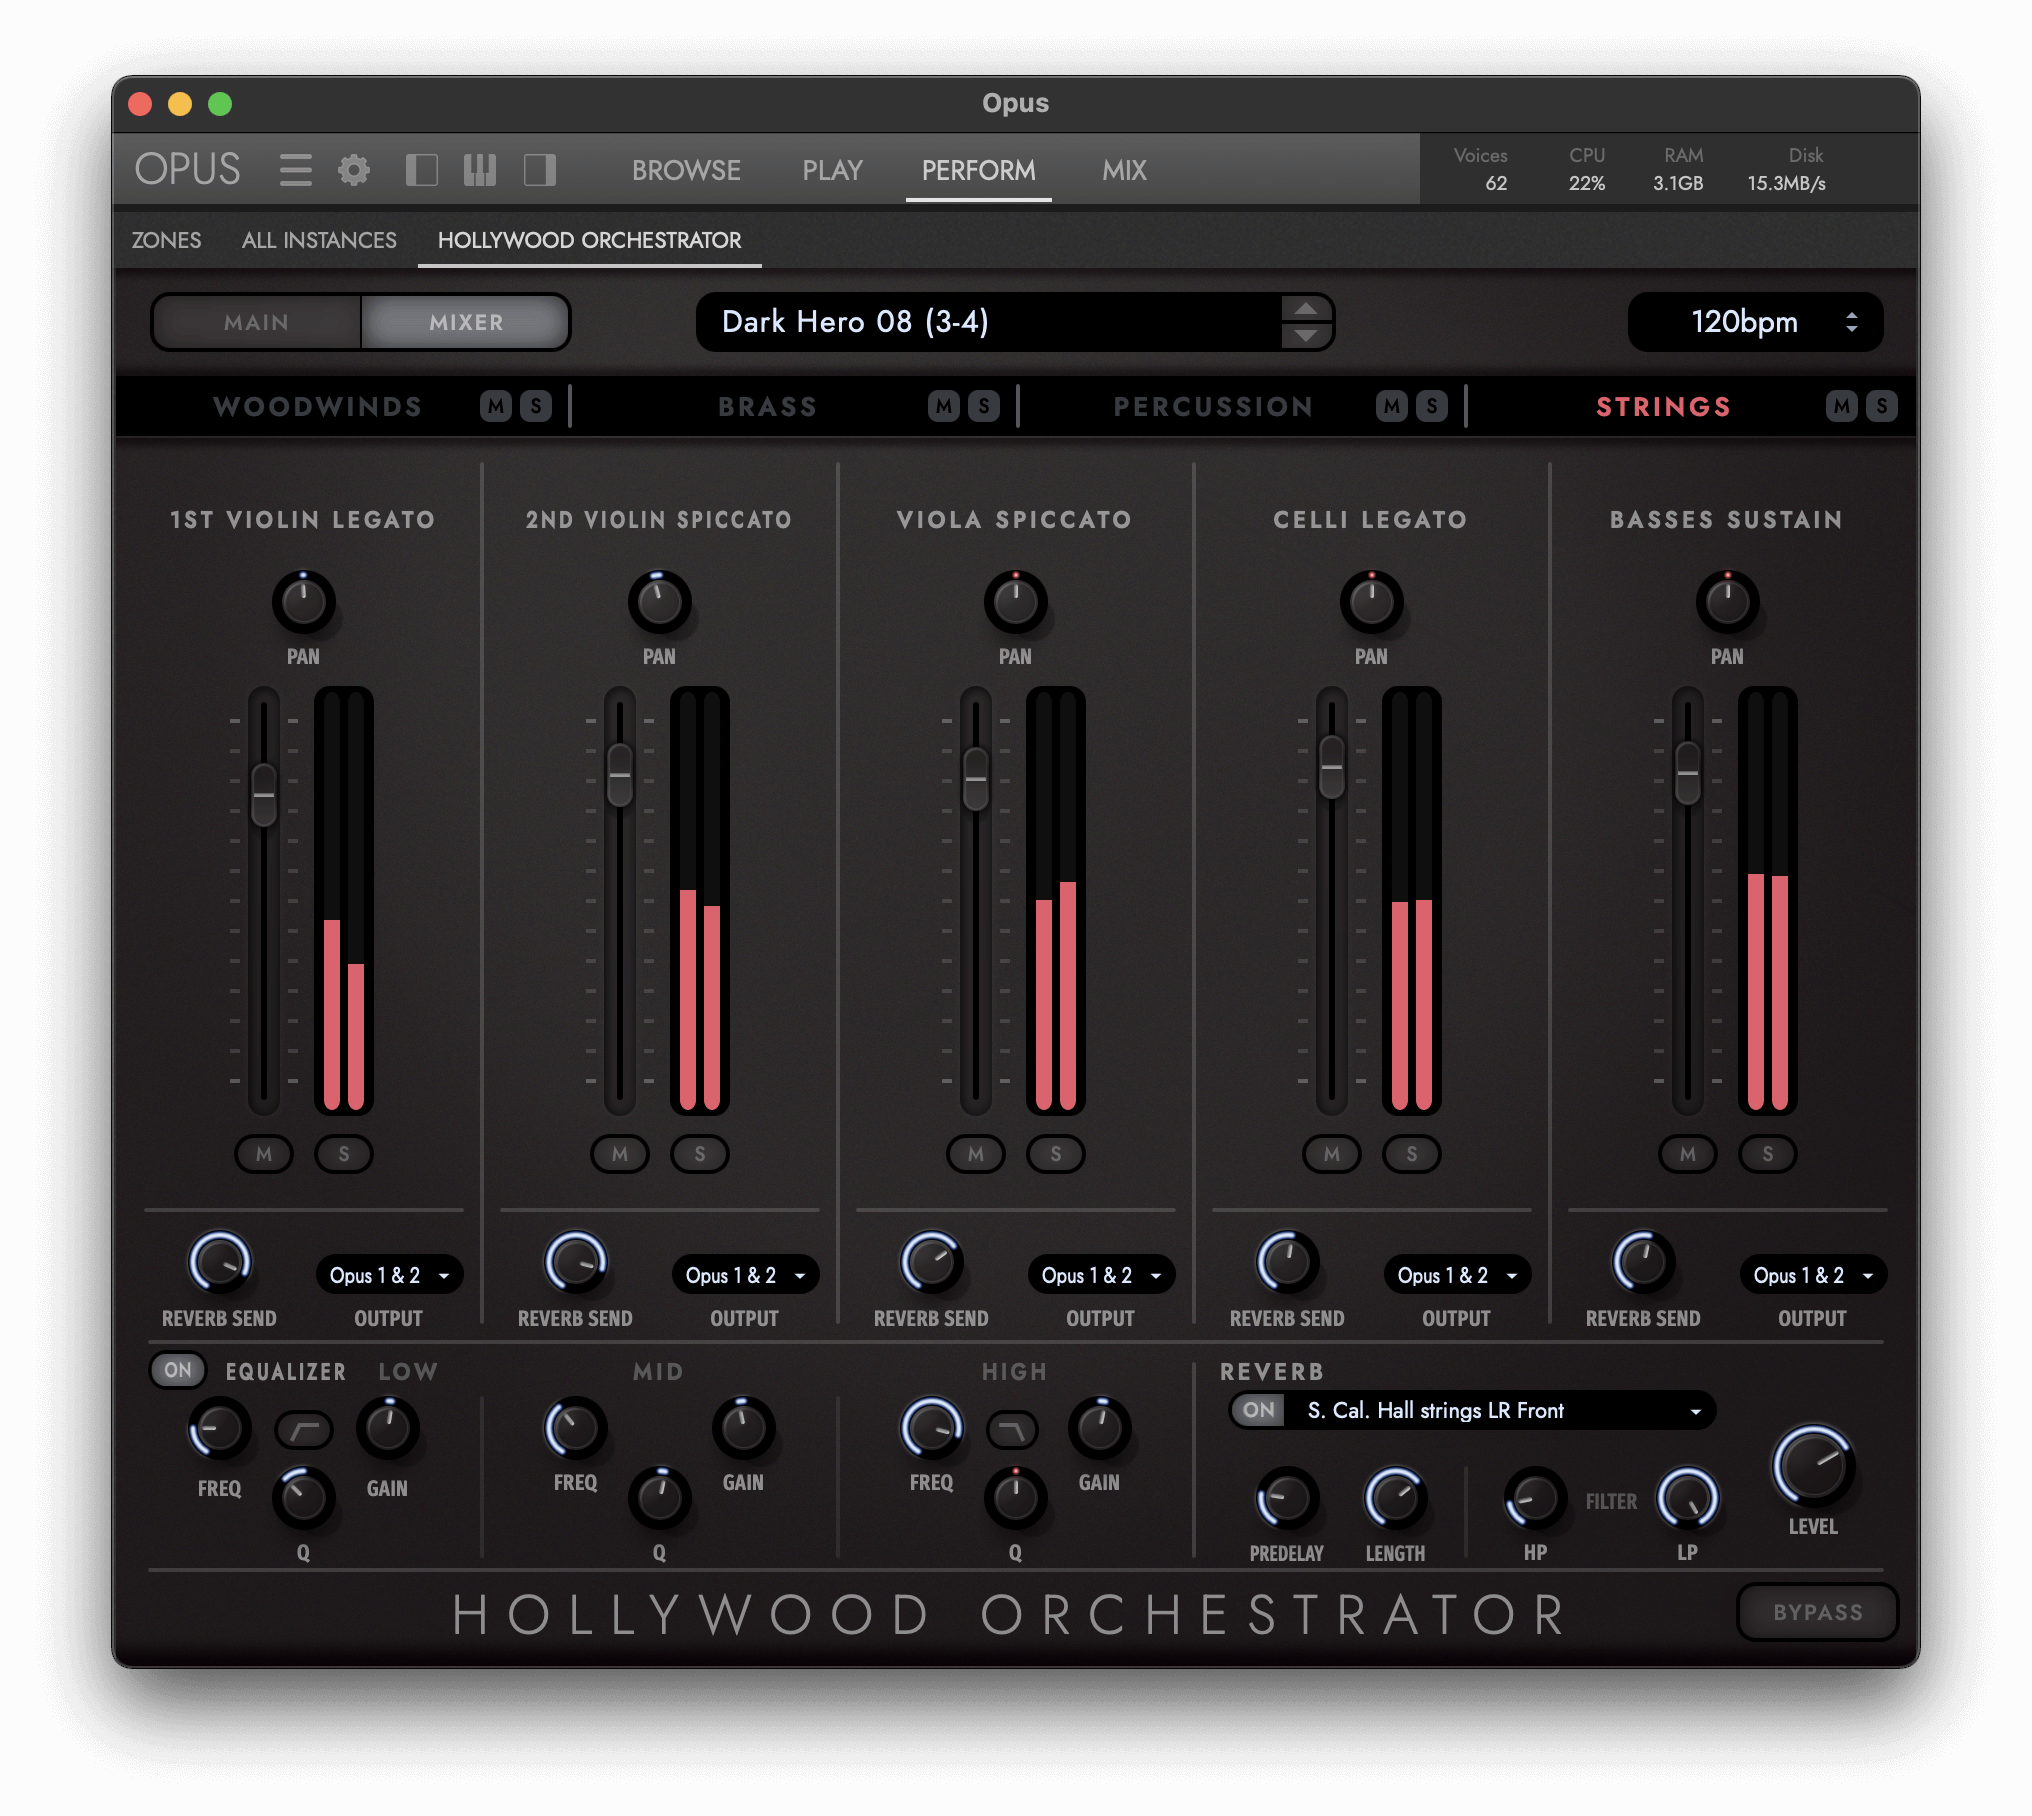The width and height of the screenshot is (2032, 1816).
Task: Click the reverb Level knob
Action: pyautogui.click(x=1812, y=1467)
